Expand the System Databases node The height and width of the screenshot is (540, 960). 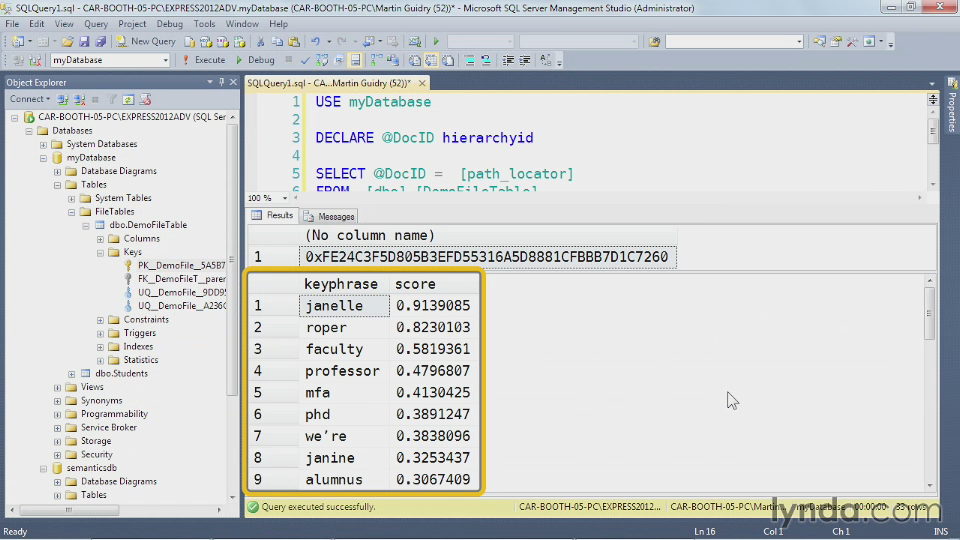tap(43, 144)
